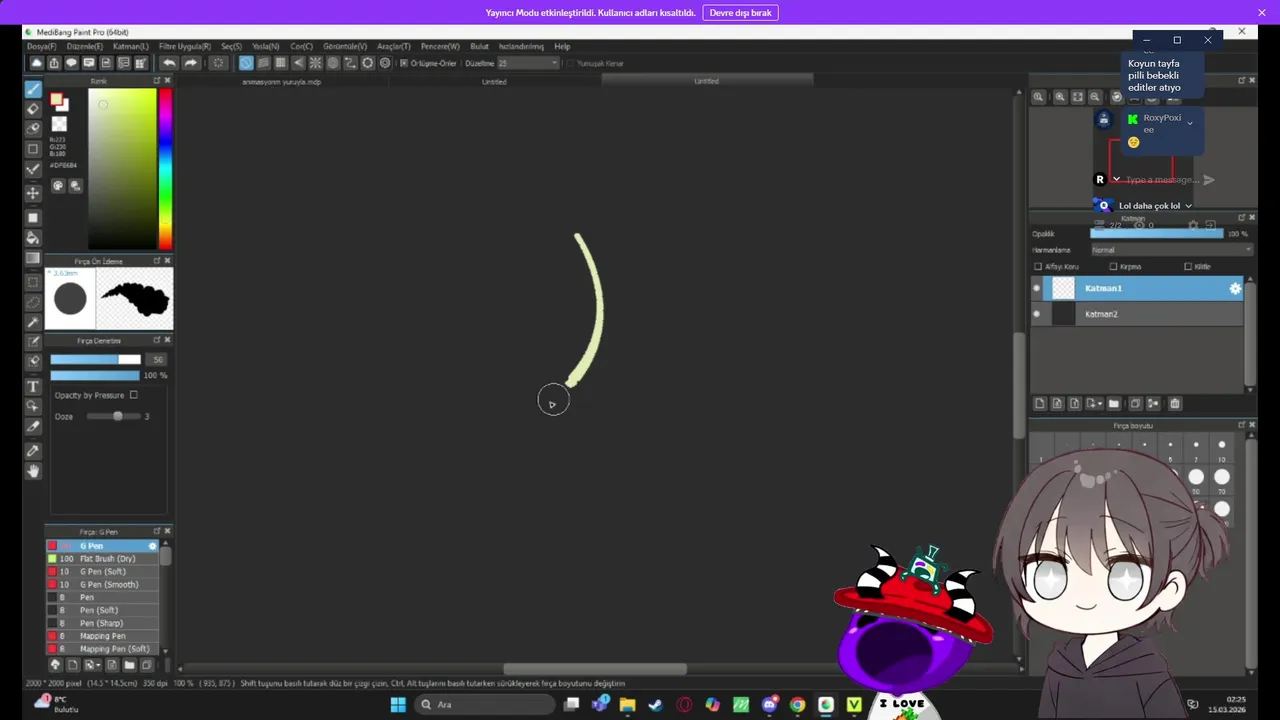This screenshot has width=1280, height=720.
Task: Select the Magic Wand tool
Action: [33, 322]
